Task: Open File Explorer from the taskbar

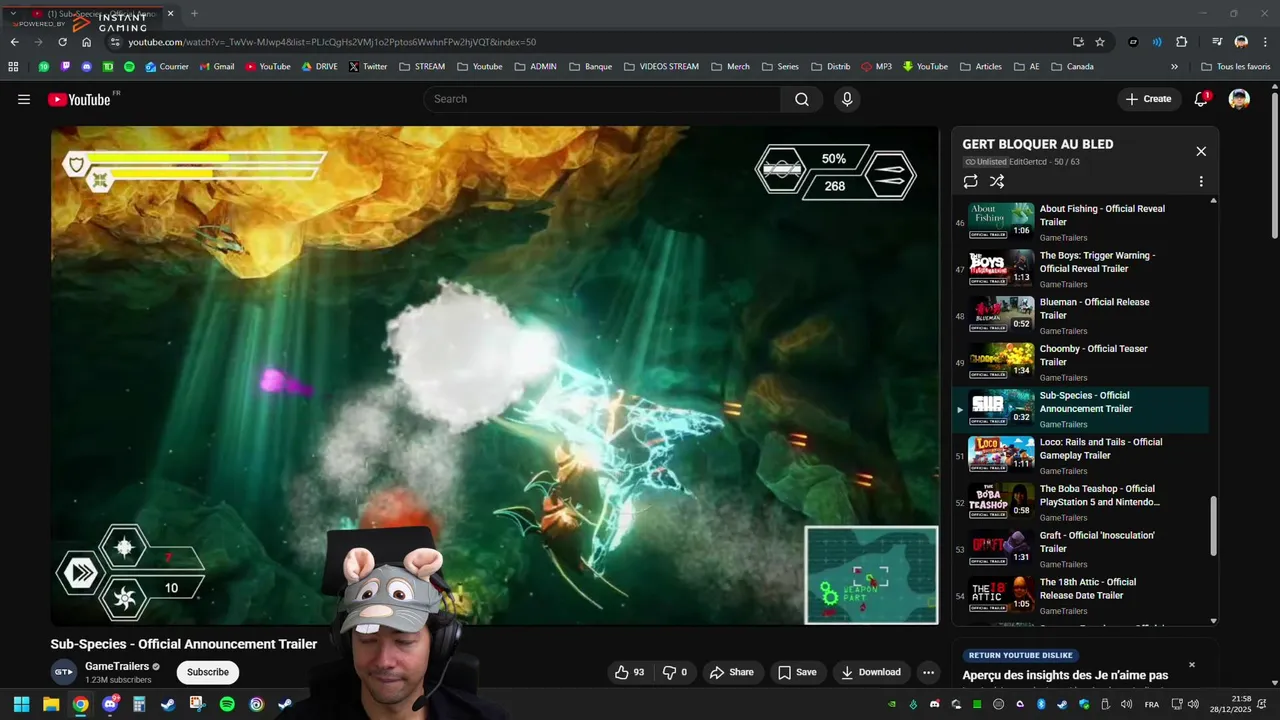Action: pos(51,704)
